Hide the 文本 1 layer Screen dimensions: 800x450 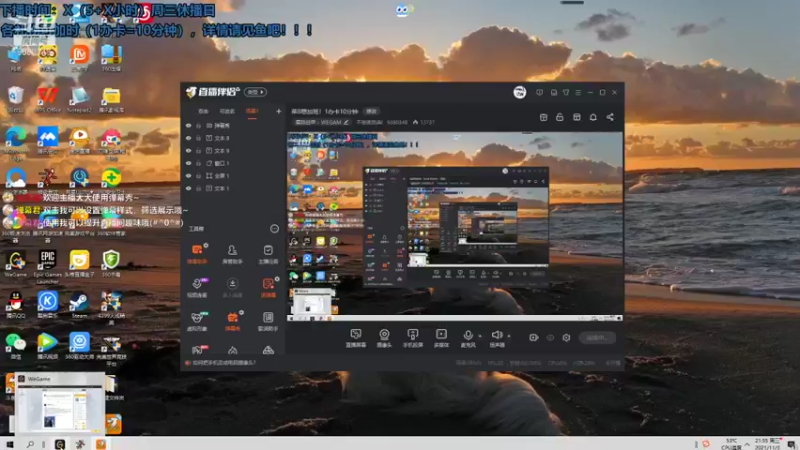coord(188,188)
